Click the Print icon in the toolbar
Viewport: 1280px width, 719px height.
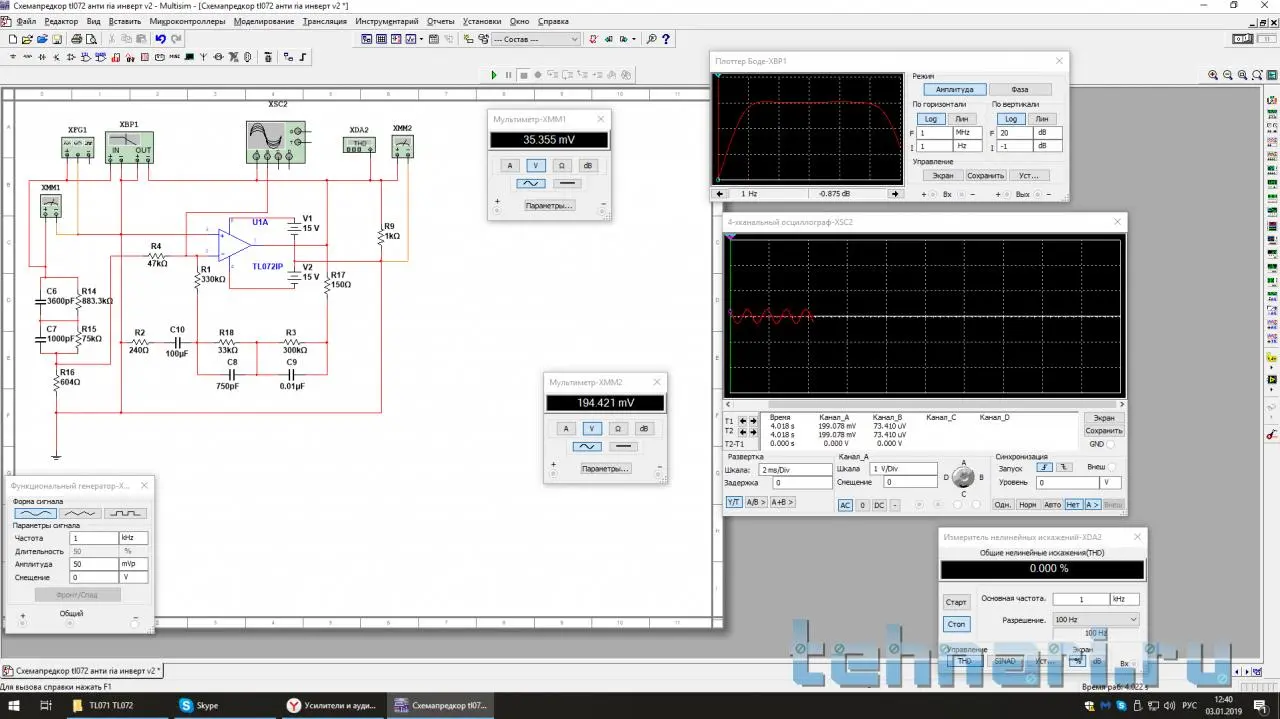point(75,39)
